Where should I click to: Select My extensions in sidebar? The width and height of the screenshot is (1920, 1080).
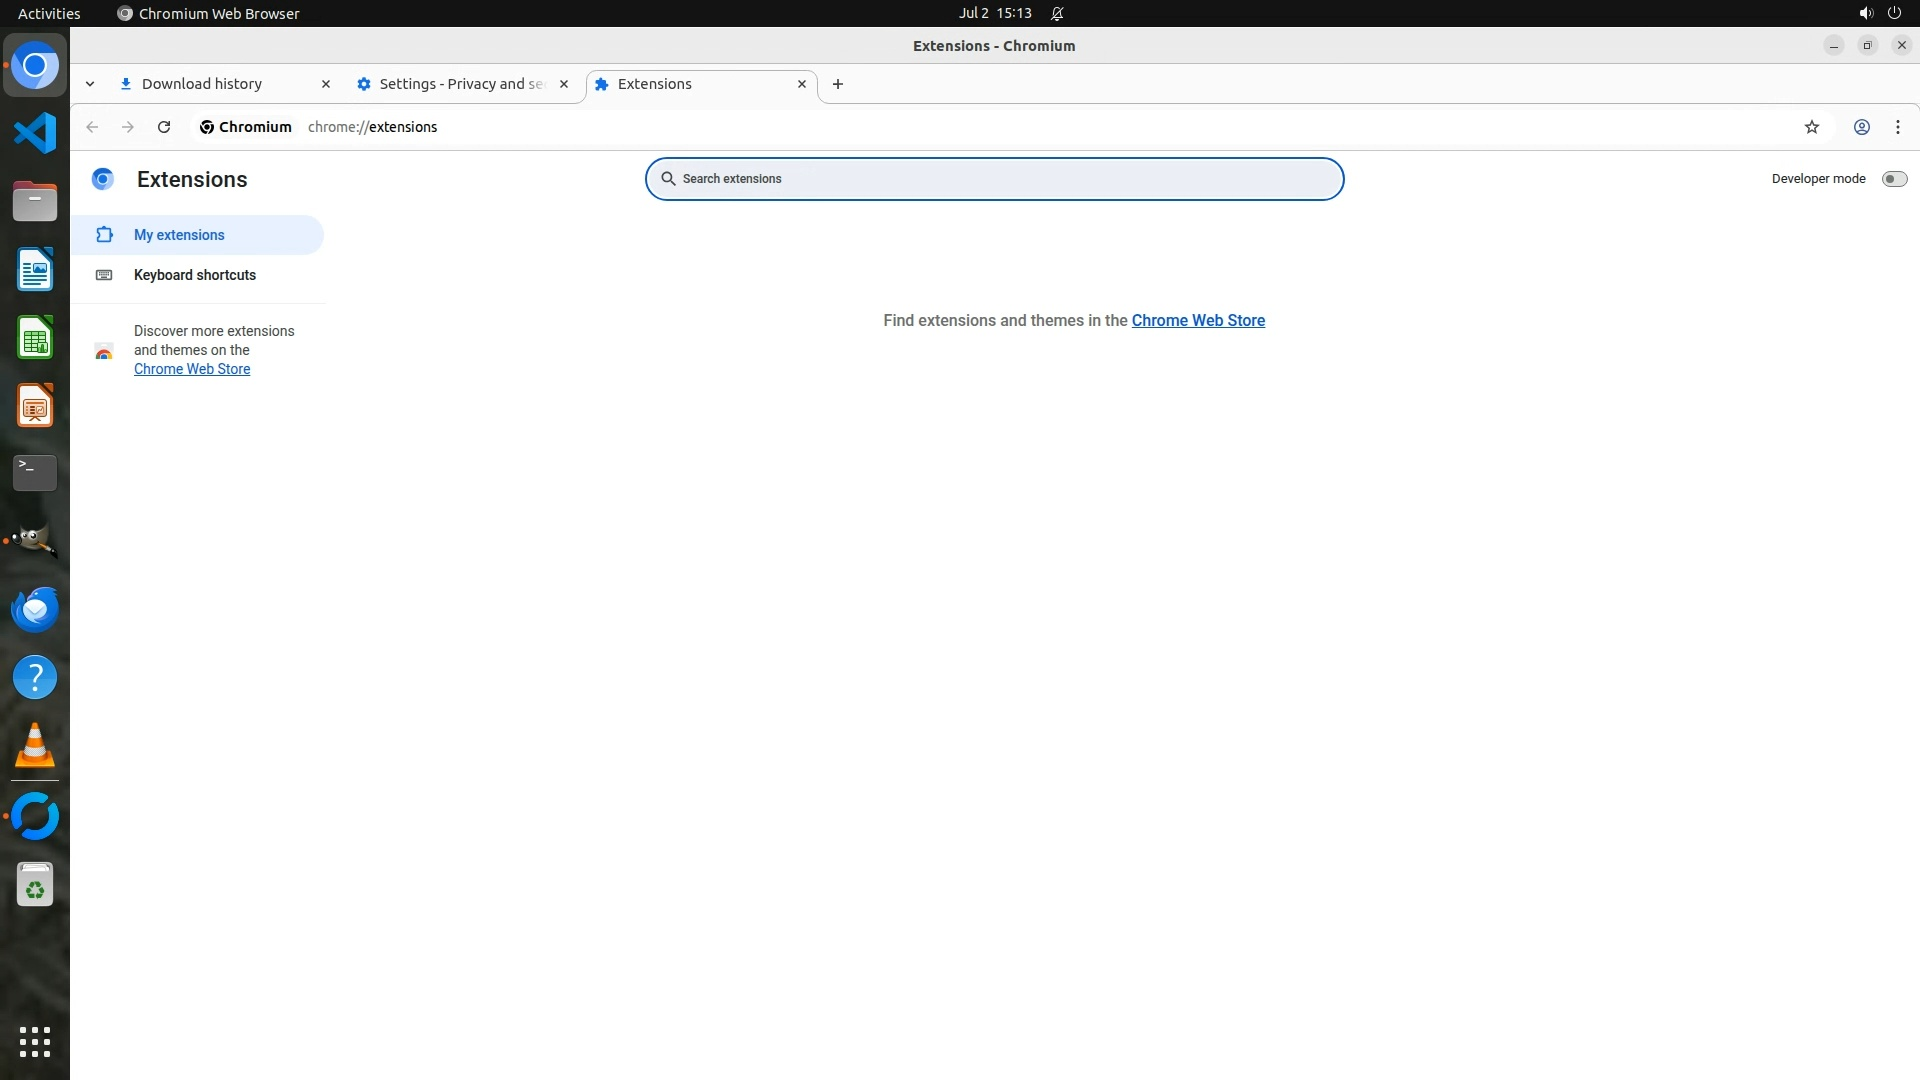tap(180, 235)
